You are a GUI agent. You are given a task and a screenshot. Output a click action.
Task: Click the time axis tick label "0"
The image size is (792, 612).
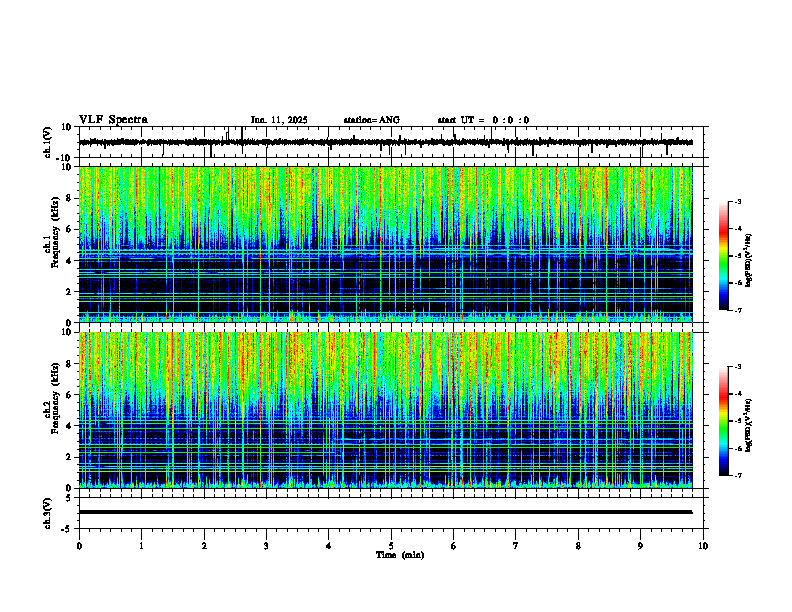coord(79,546)
